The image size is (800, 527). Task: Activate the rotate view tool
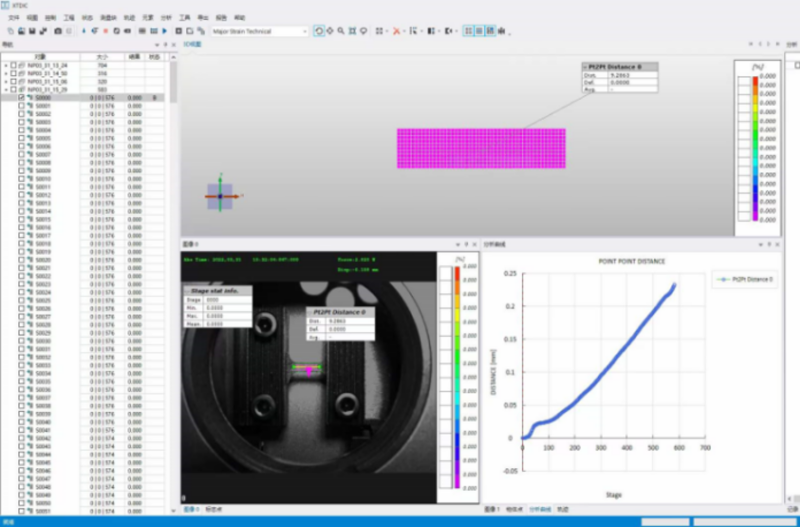click(x=319, y=31)
